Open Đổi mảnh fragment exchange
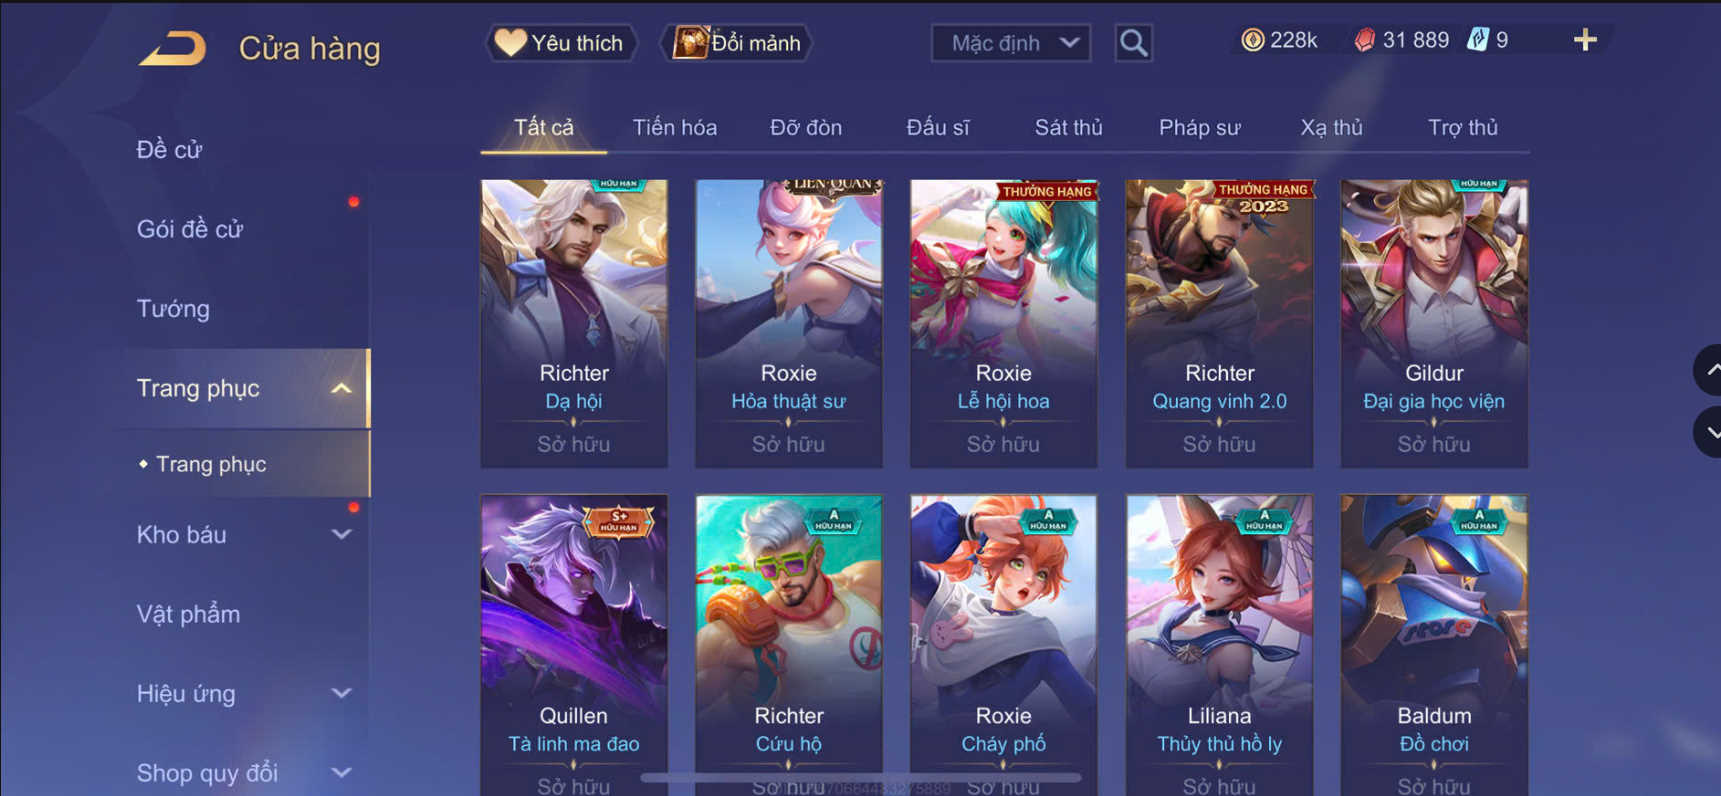The width and height of the screenshot is (1721, 796). tap(736, 43)
